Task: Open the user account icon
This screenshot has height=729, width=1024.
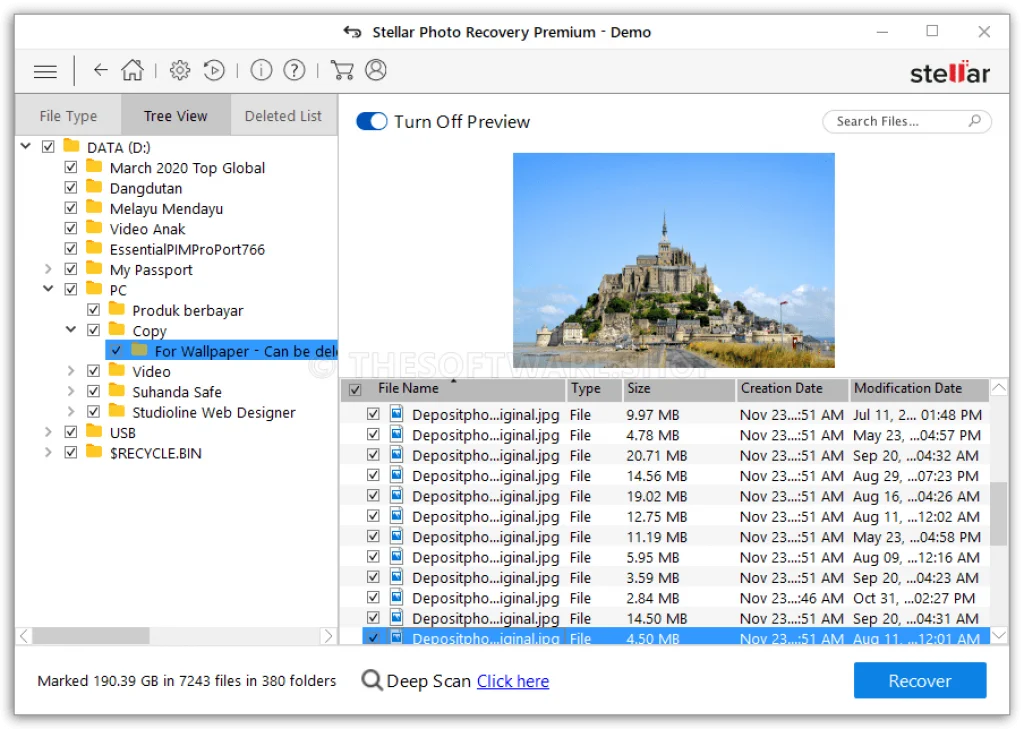Action: [376, 70]
